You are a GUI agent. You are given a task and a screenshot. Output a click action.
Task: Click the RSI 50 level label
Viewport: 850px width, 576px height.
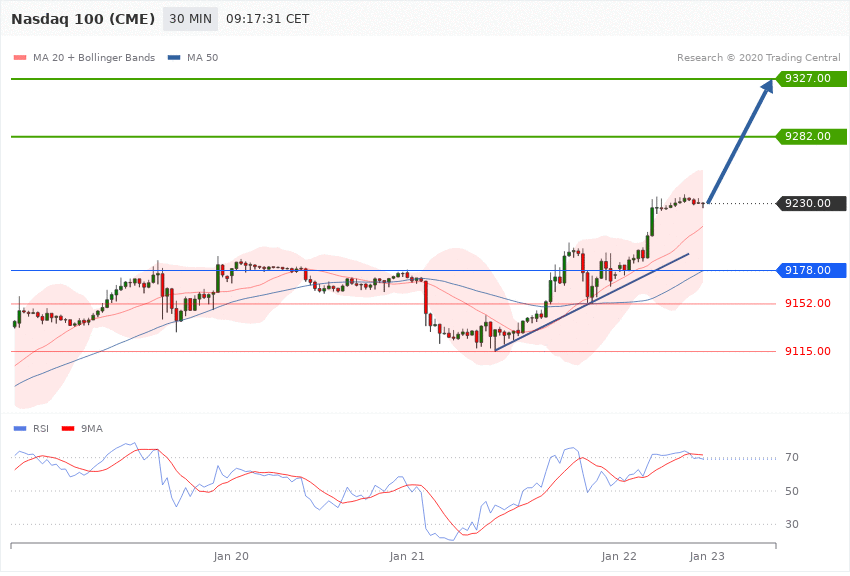point(791,491)
